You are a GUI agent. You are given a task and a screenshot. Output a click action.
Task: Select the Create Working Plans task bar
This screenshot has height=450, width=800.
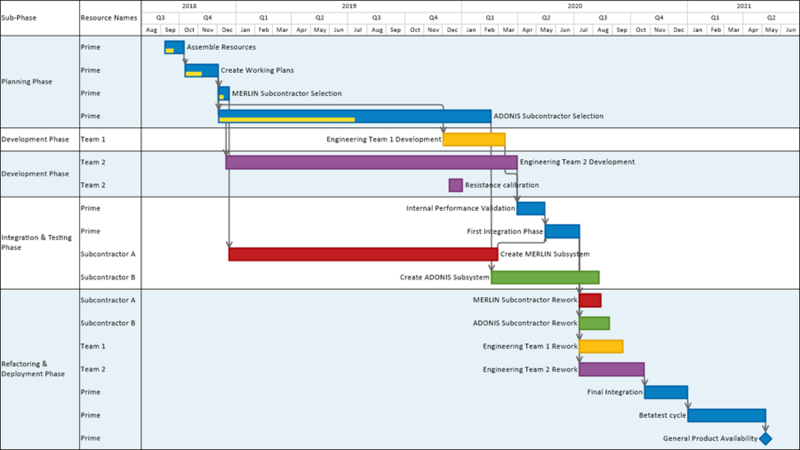point(202,70)
